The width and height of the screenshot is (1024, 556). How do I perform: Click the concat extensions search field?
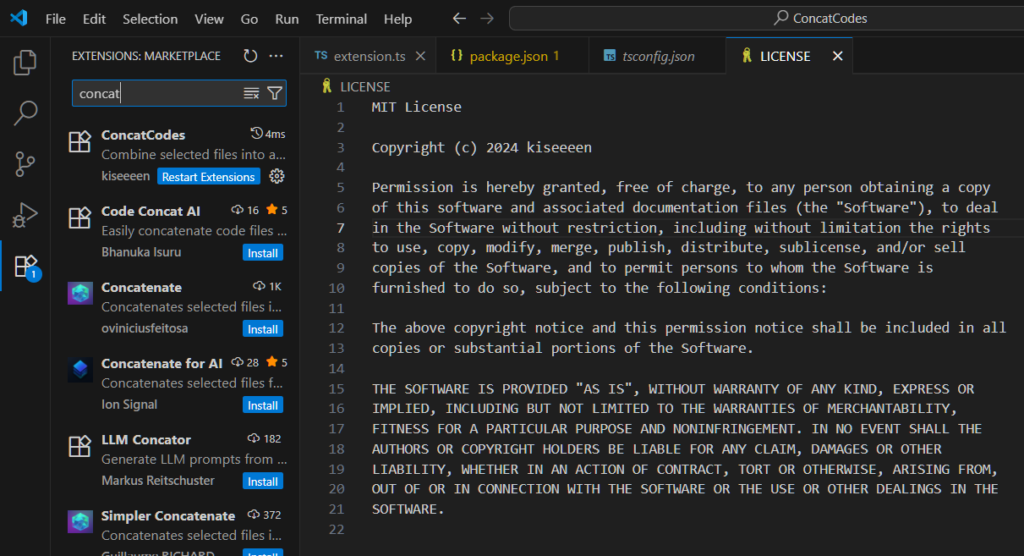click(157, 93)
